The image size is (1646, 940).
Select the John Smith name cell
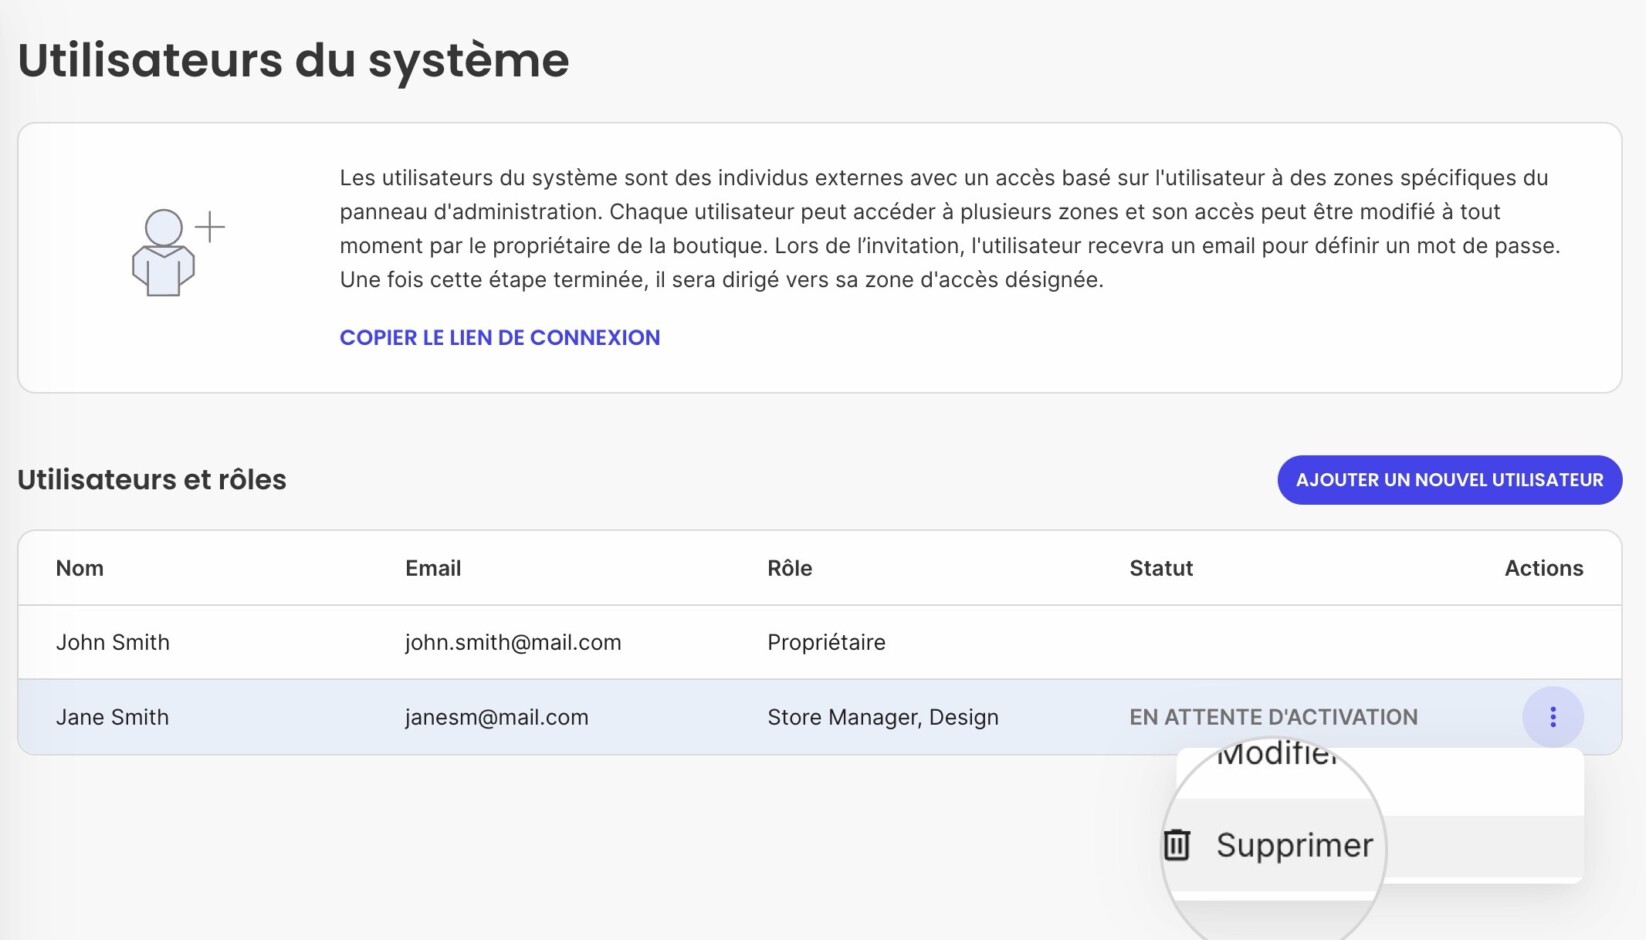coord(113,642)
